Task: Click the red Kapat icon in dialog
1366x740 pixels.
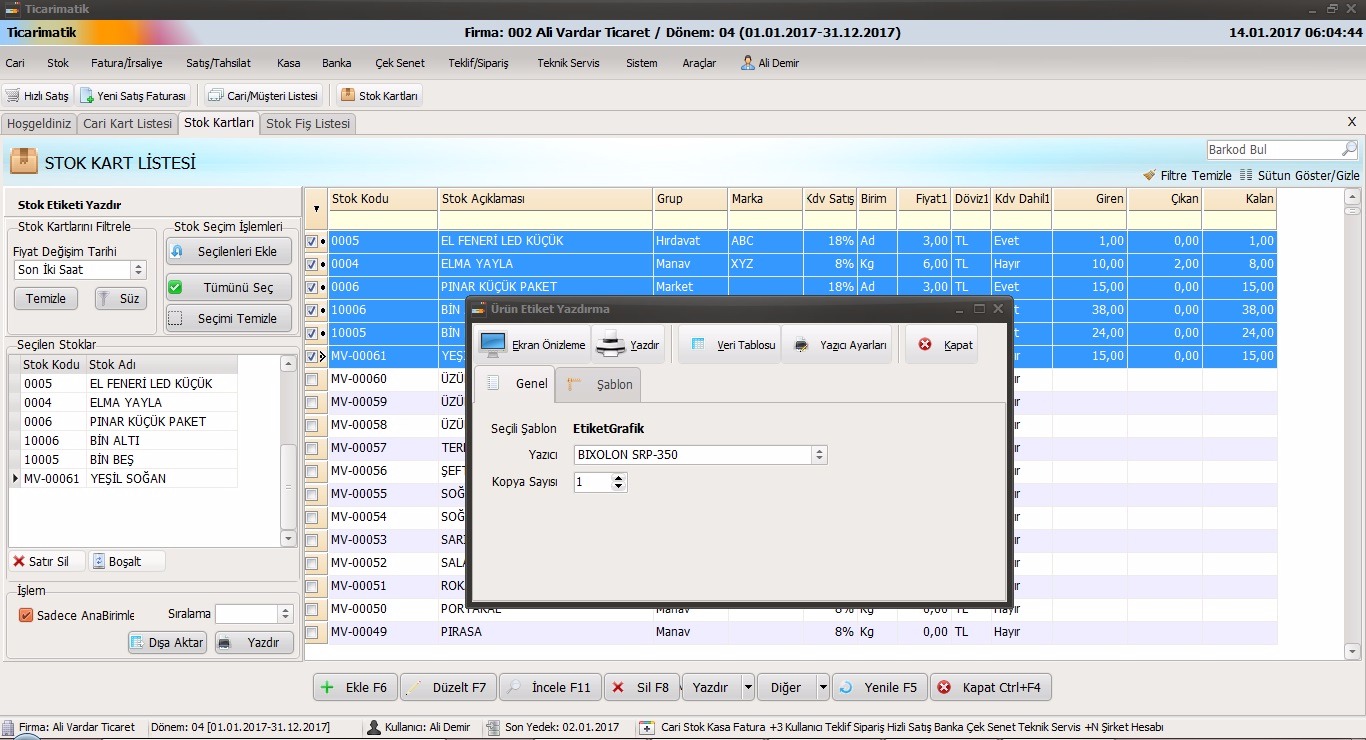Action: 925,344
